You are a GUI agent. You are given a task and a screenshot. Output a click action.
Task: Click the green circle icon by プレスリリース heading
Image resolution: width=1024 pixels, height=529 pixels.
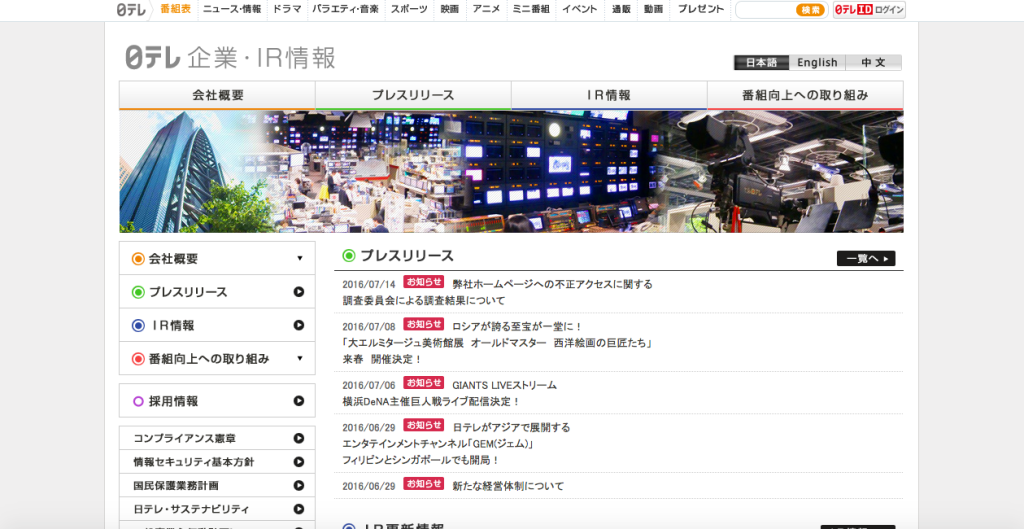[x=349, y=256]
